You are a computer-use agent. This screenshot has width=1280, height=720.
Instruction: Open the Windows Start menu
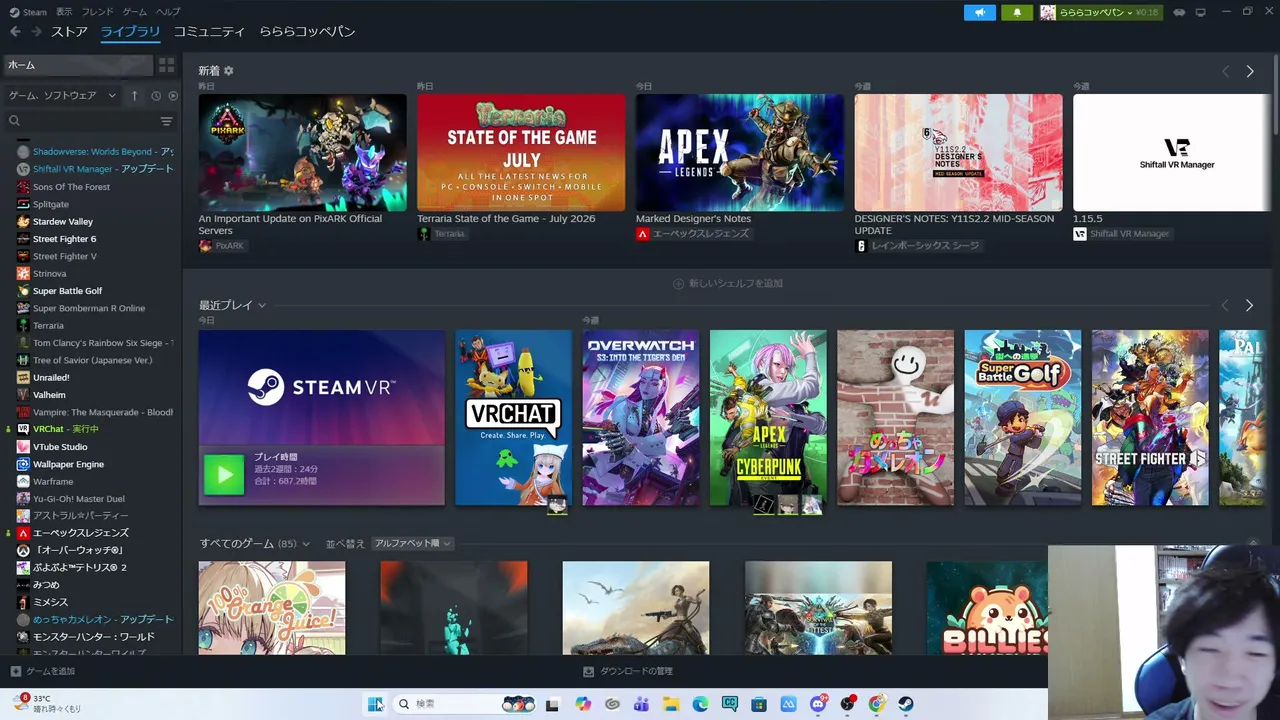tap(375, 704)
